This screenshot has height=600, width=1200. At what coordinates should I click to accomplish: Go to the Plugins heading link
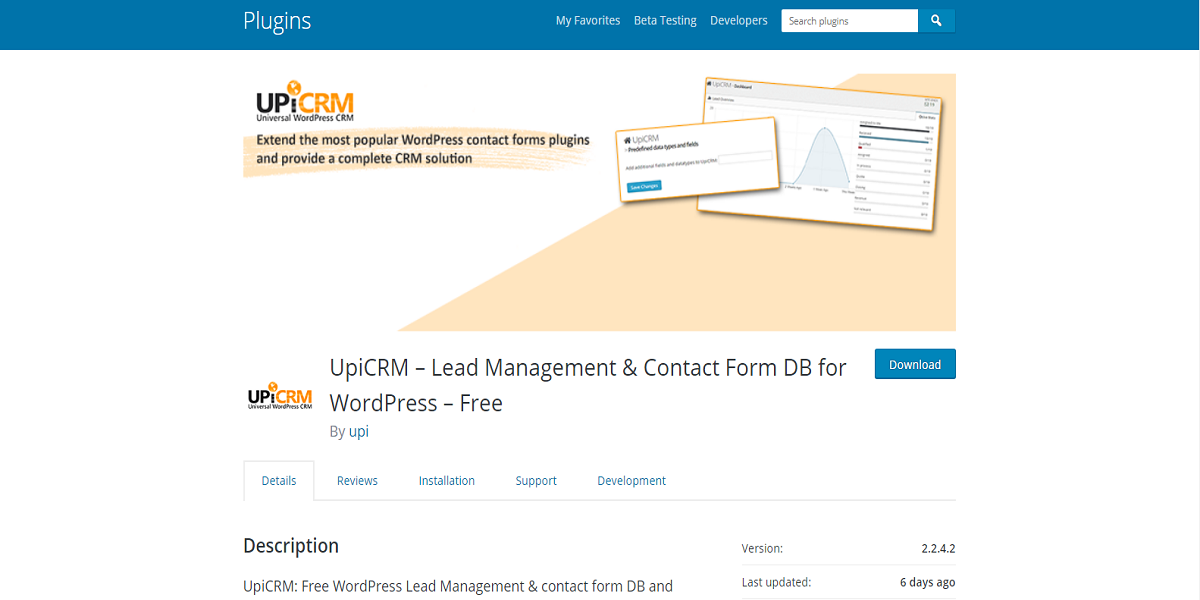[277, 20]
